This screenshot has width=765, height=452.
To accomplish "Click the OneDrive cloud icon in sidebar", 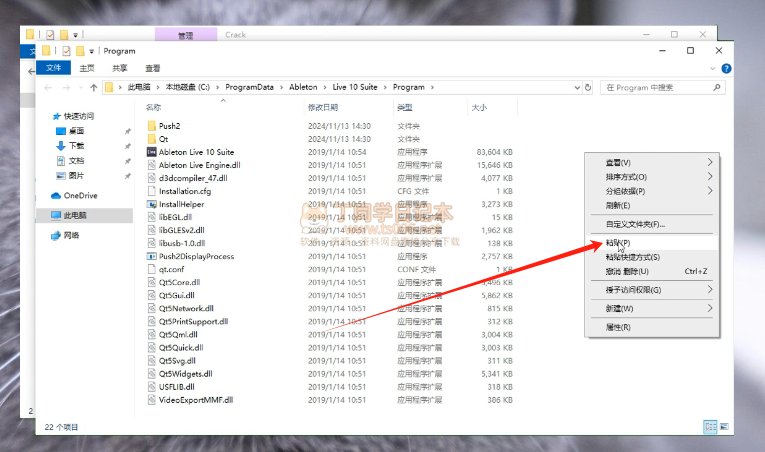I will [x=56, y=196].
